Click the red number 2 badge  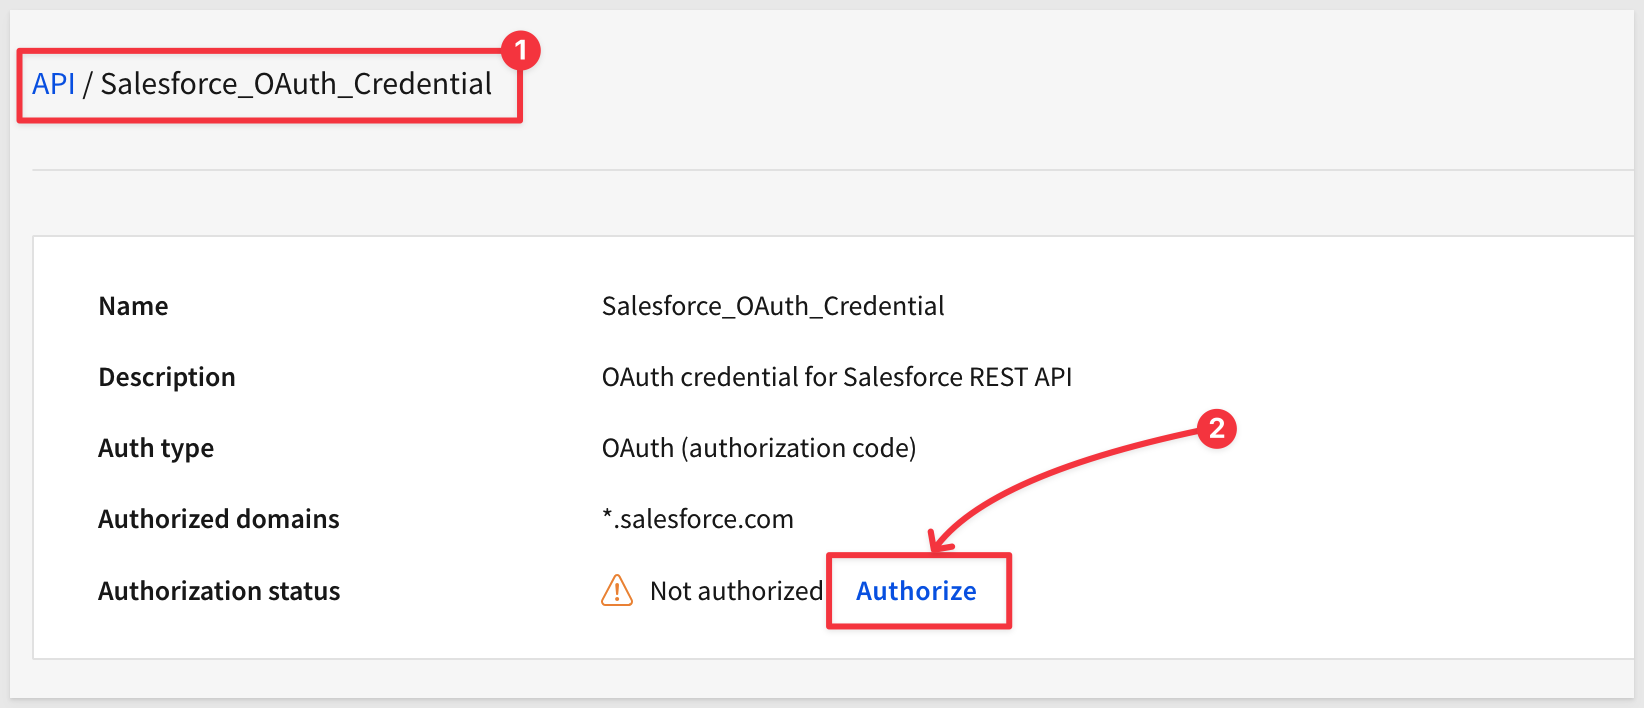[x=1216, y=429]
